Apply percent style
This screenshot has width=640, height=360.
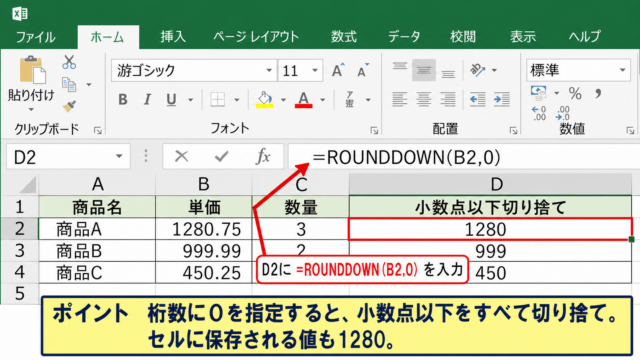pos(575,93)
